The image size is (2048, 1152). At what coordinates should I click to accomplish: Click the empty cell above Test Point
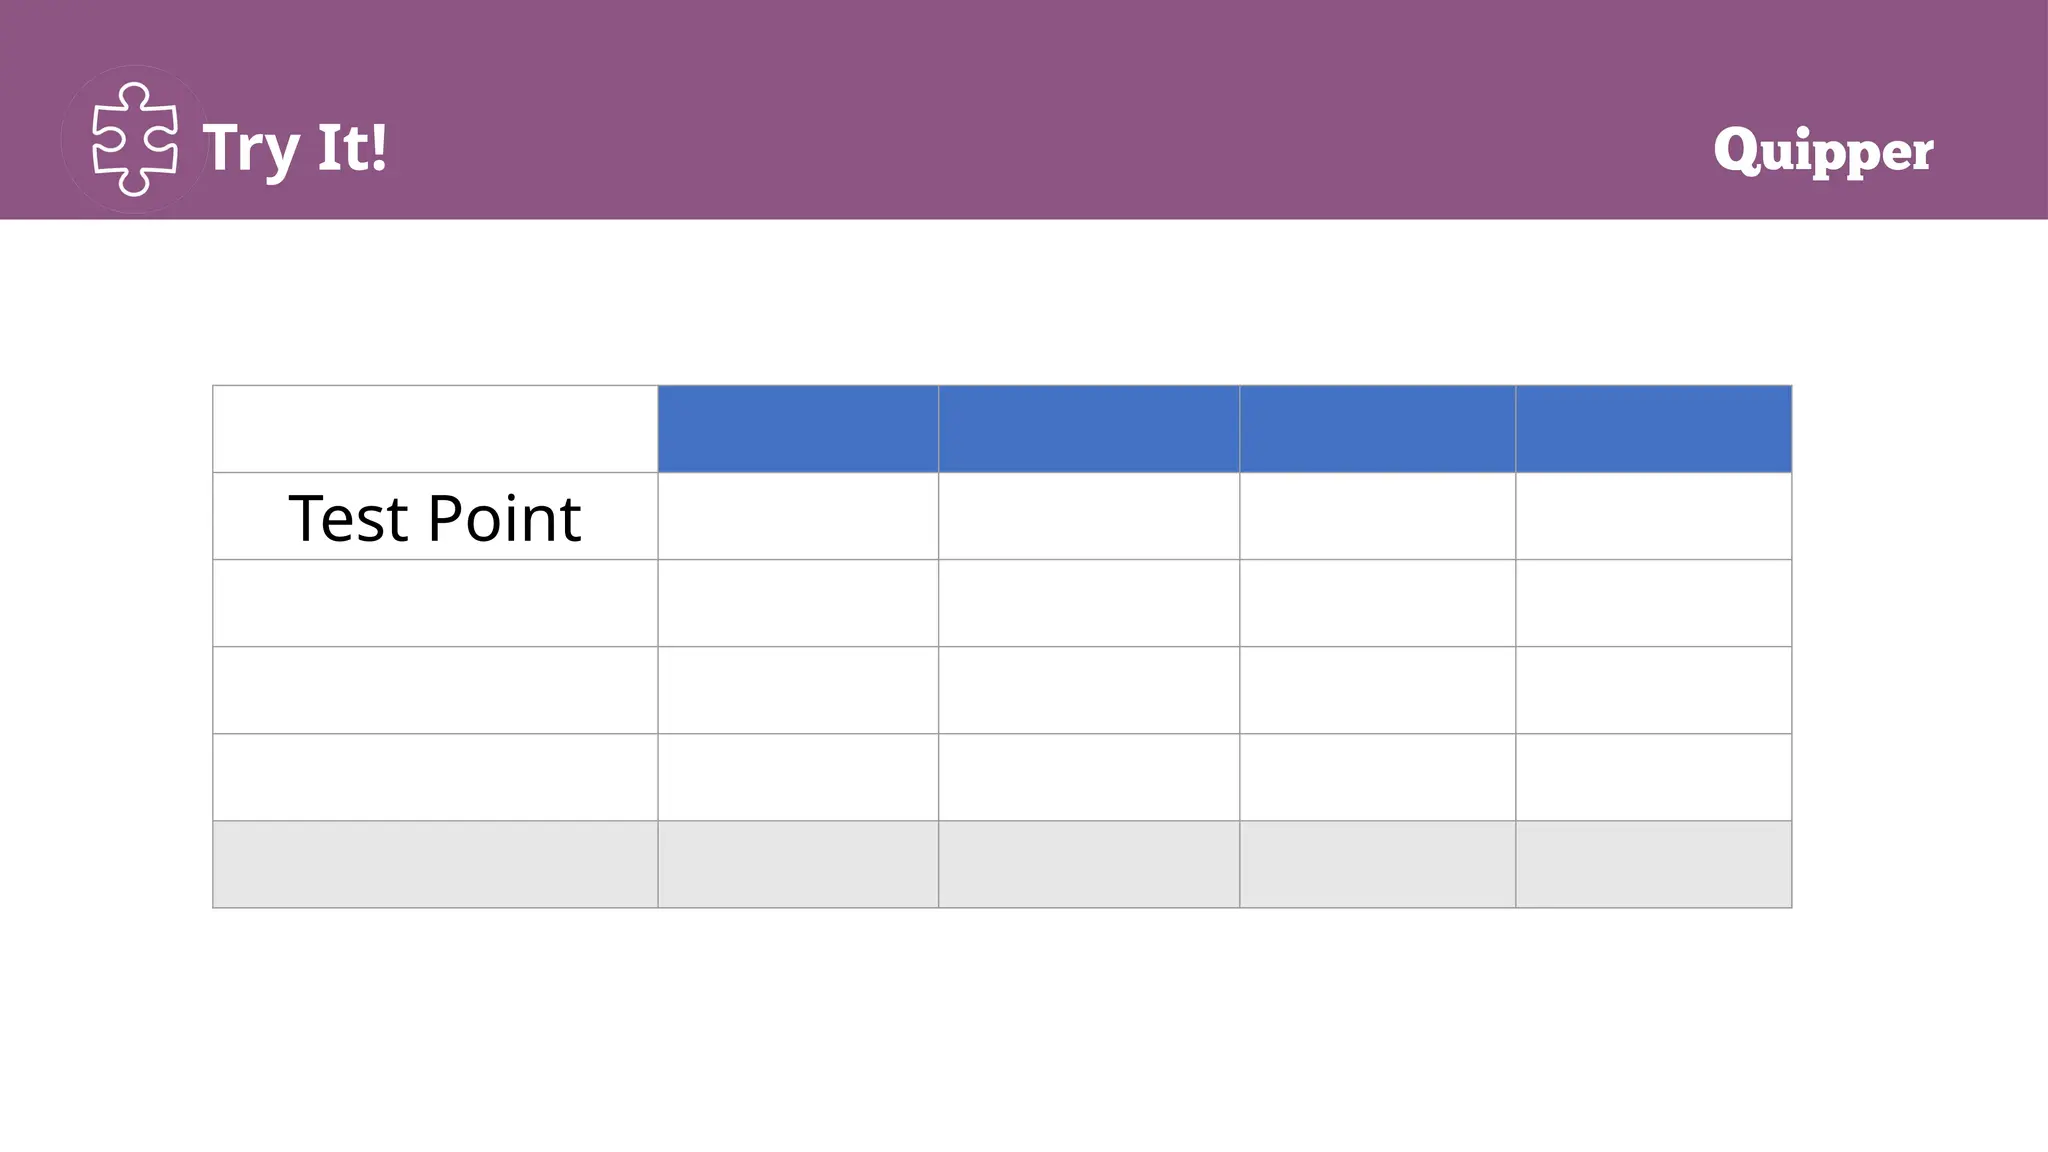435,429
